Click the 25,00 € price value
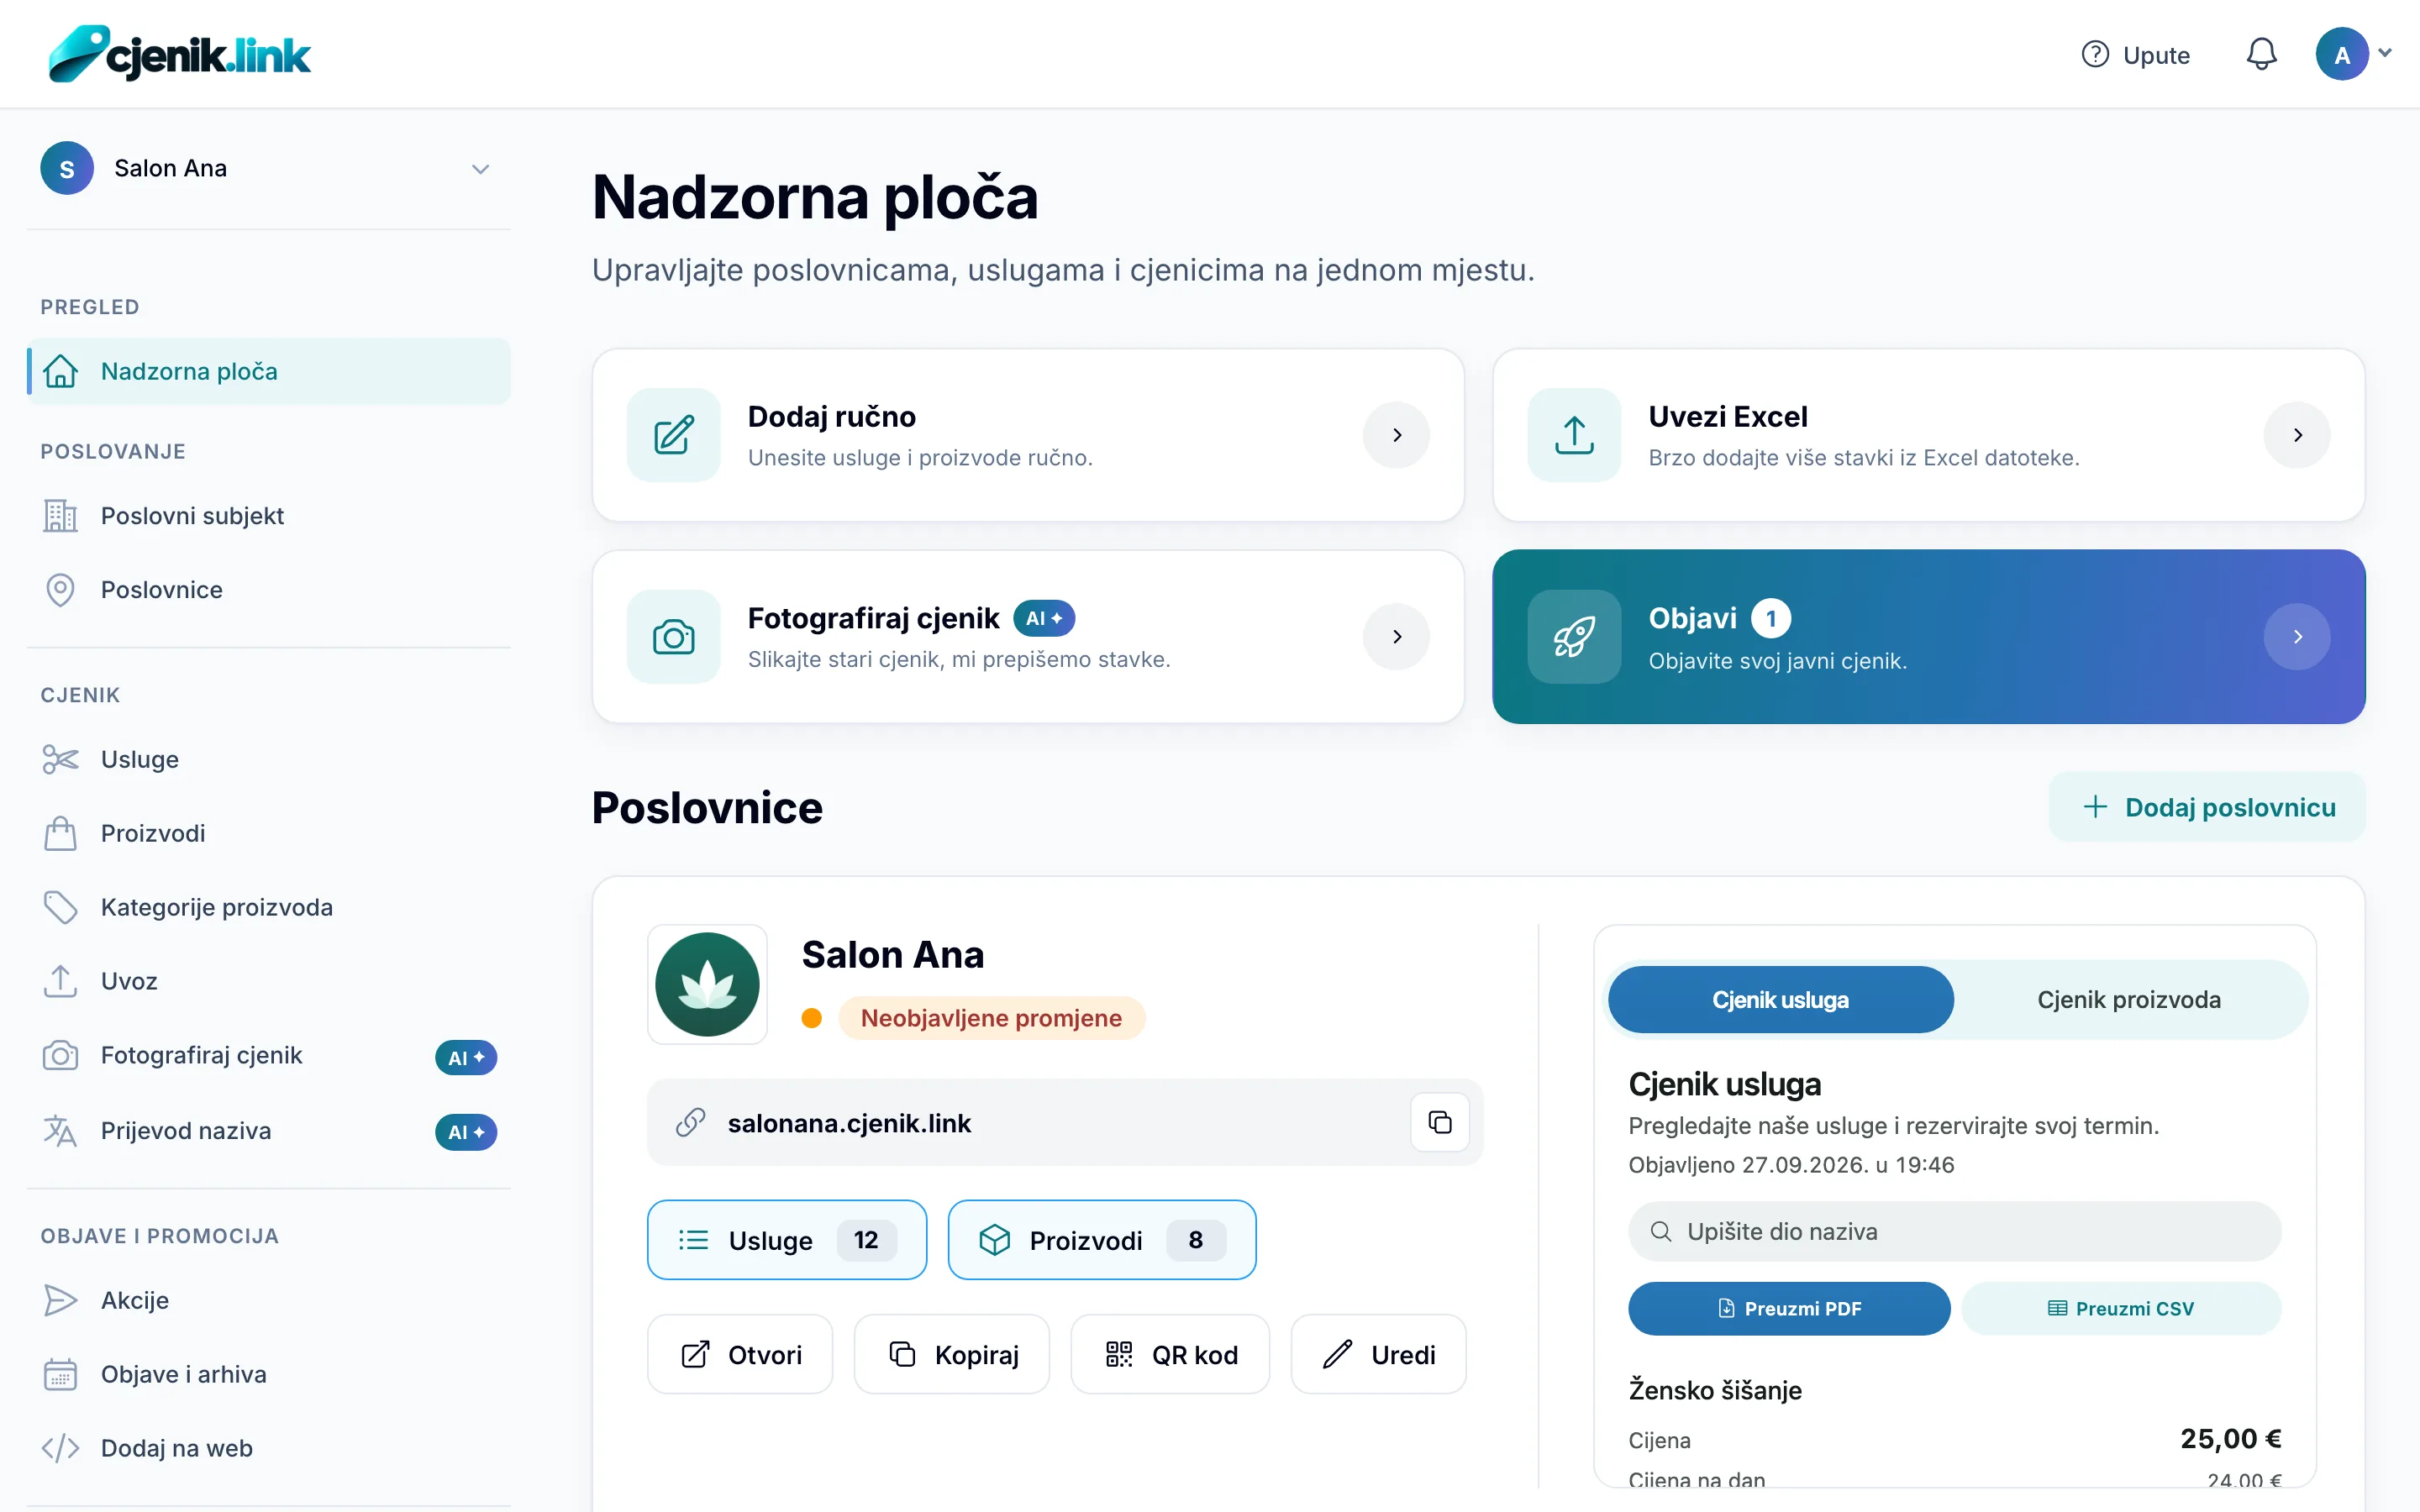 [x=2231, y=1439]
